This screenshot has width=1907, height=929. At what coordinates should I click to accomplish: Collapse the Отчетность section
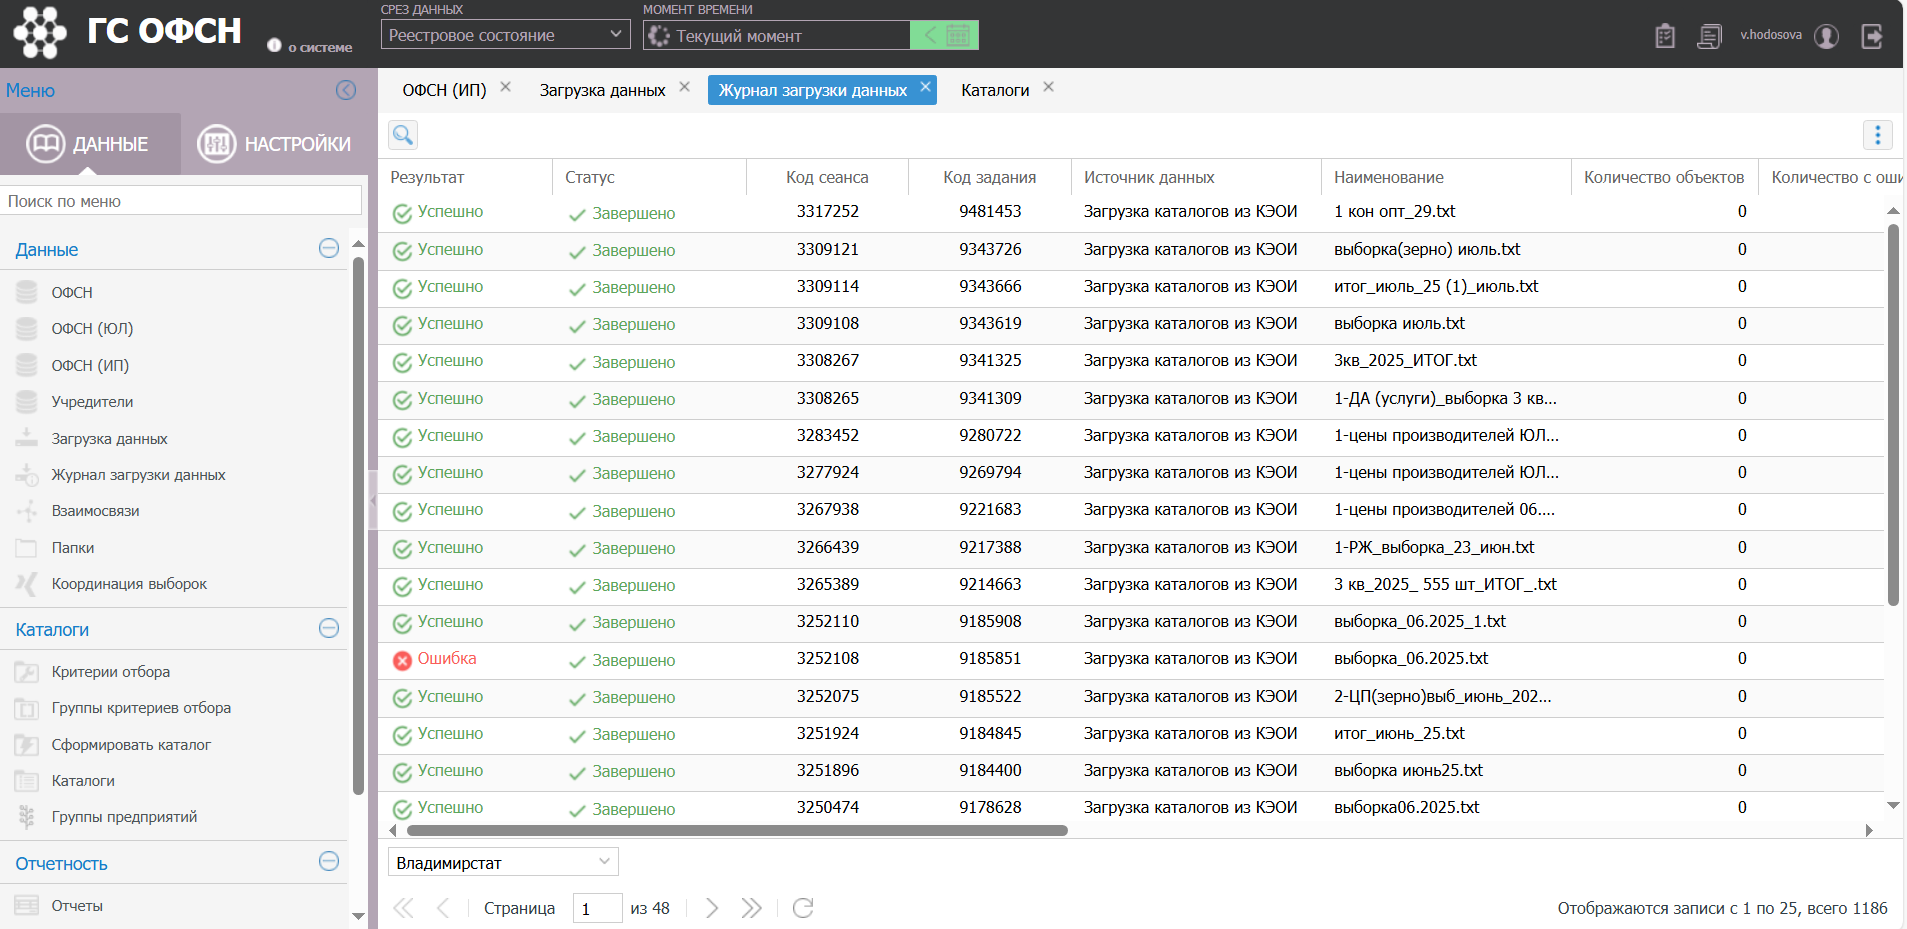329,861
